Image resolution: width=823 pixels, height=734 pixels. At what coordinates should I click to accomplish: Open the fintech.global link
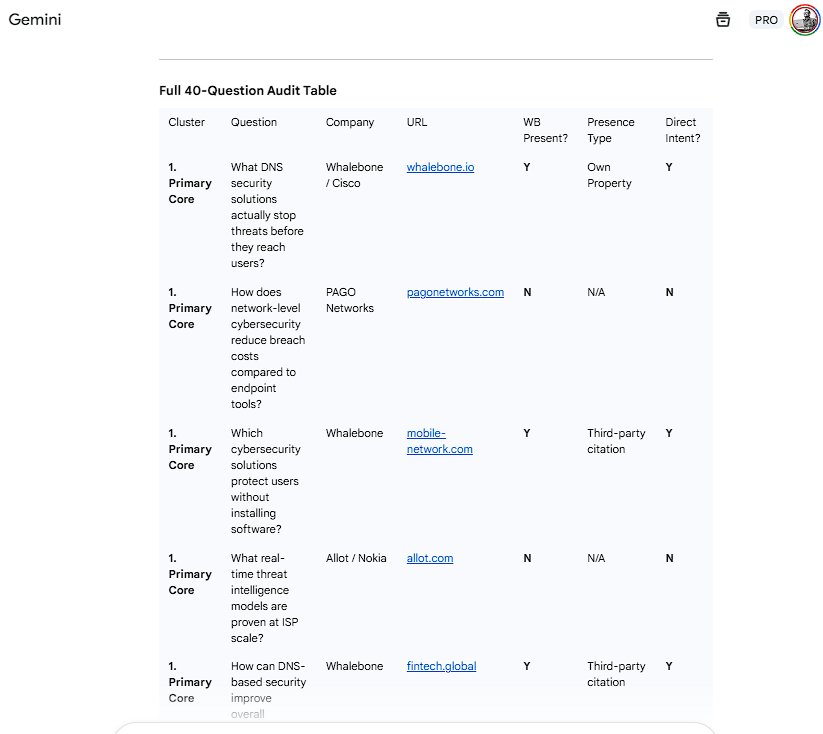tap(441, 666)
